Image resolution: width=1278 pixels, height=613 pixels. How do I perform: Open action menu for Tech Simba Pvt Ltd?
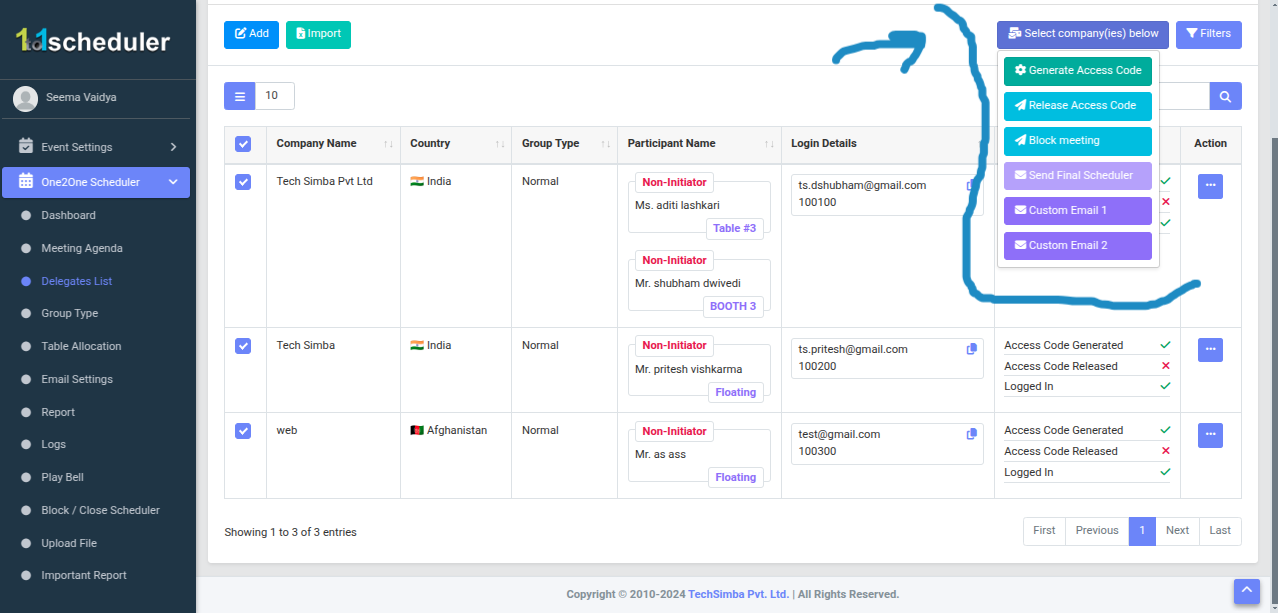[x=1210, y=186]
